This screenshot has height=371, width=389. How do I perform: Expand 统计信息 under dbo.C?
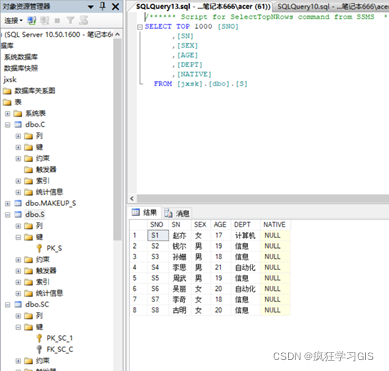[x=18, y=192]
